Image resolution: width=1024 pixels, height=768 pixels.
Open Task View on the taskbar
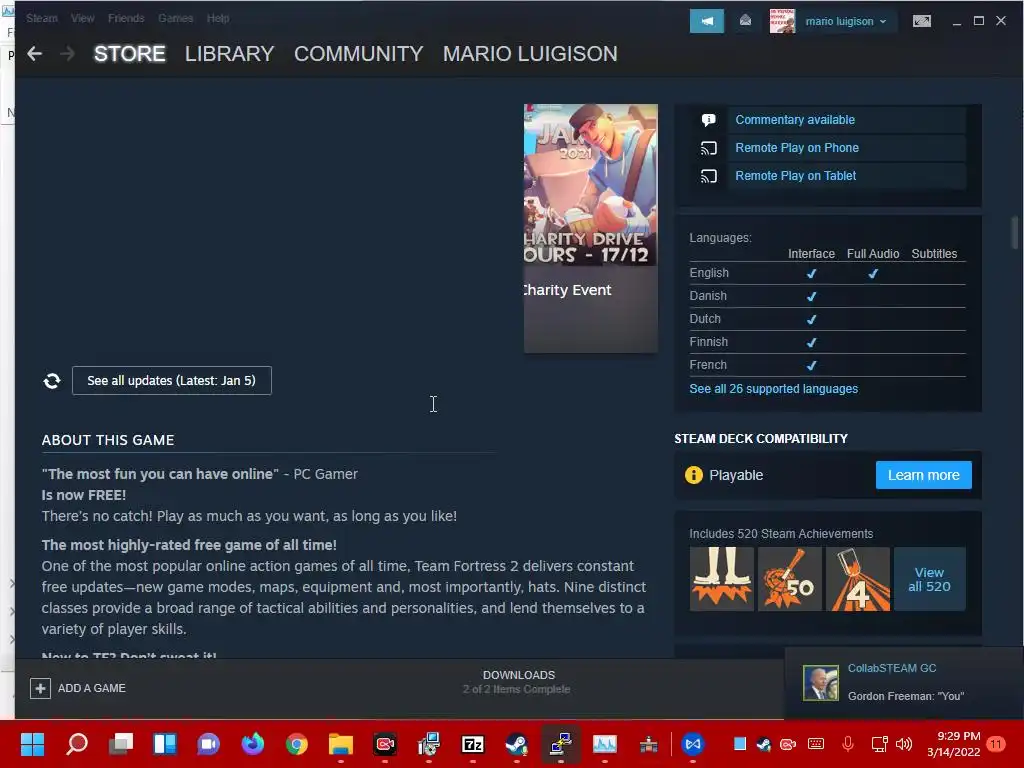[121, 744]
